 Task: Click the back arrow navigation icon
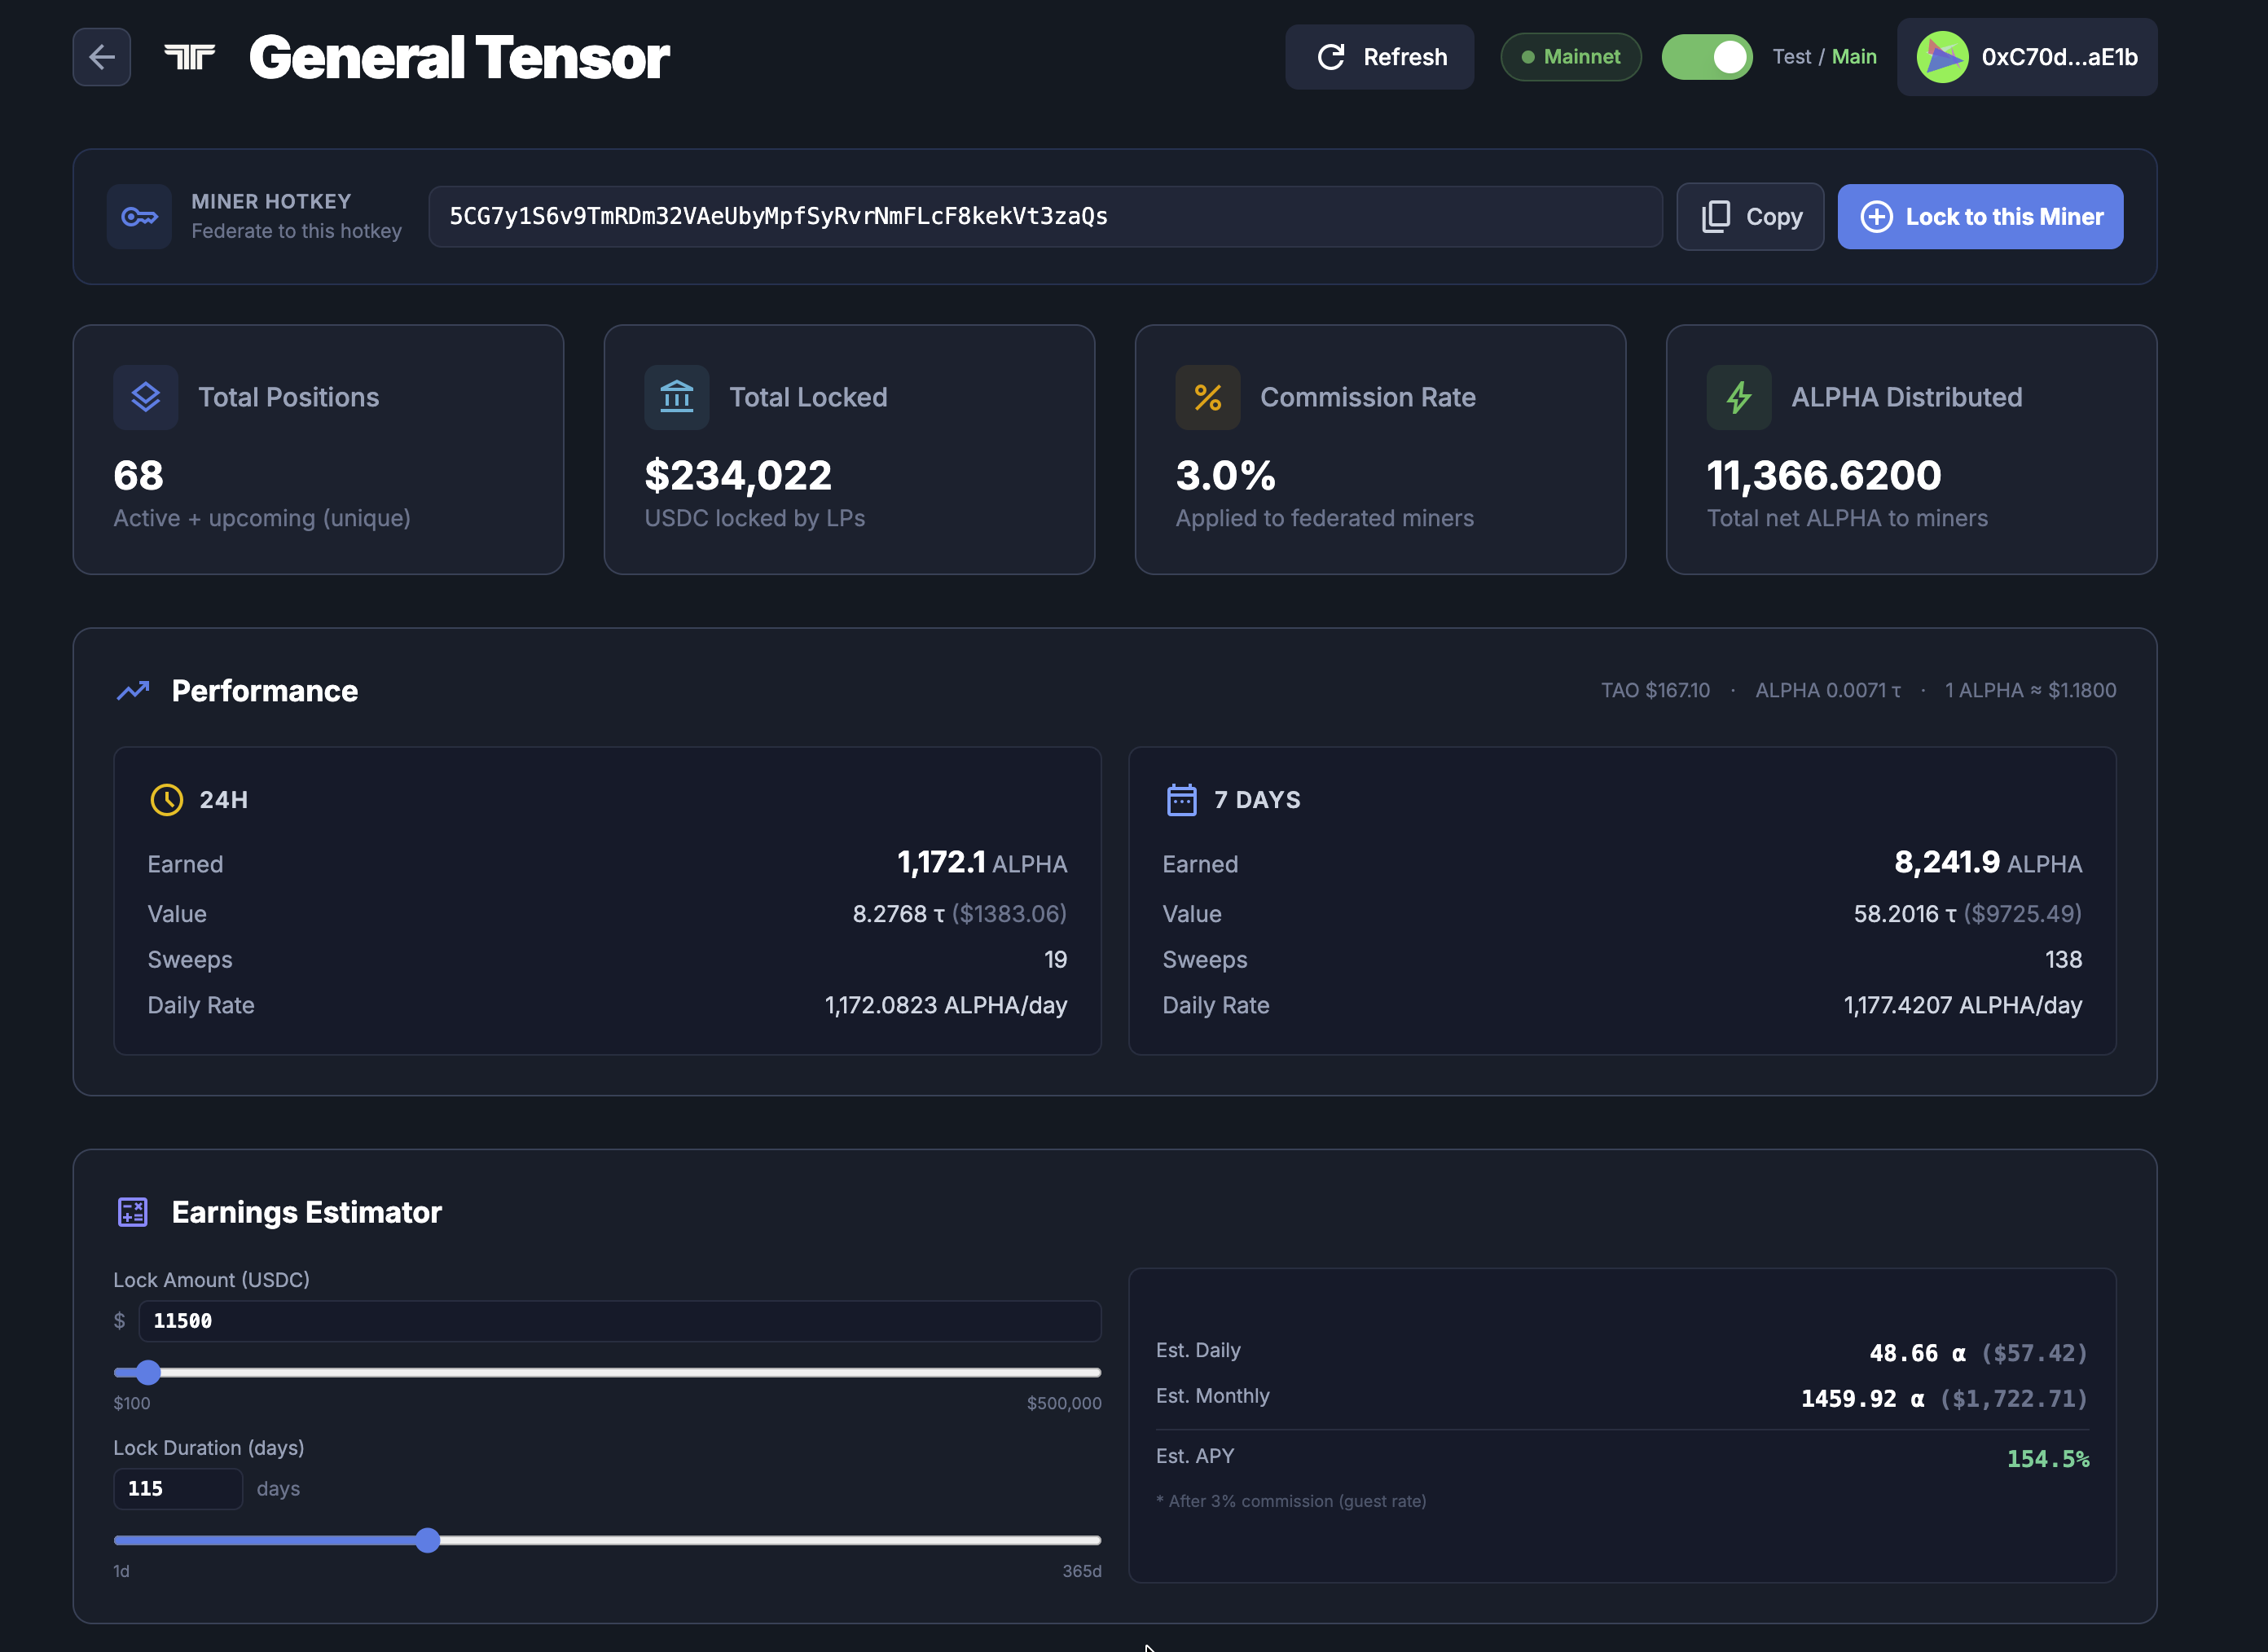pos(101,57)
